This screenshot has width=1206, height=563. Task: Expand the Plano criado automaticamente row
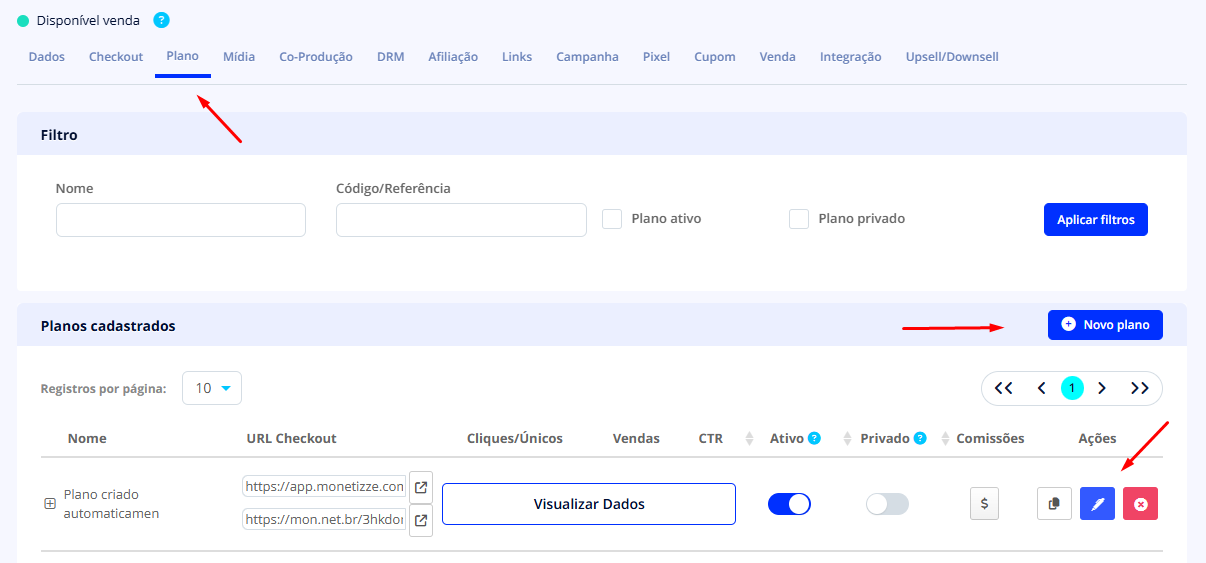[49, 504]
